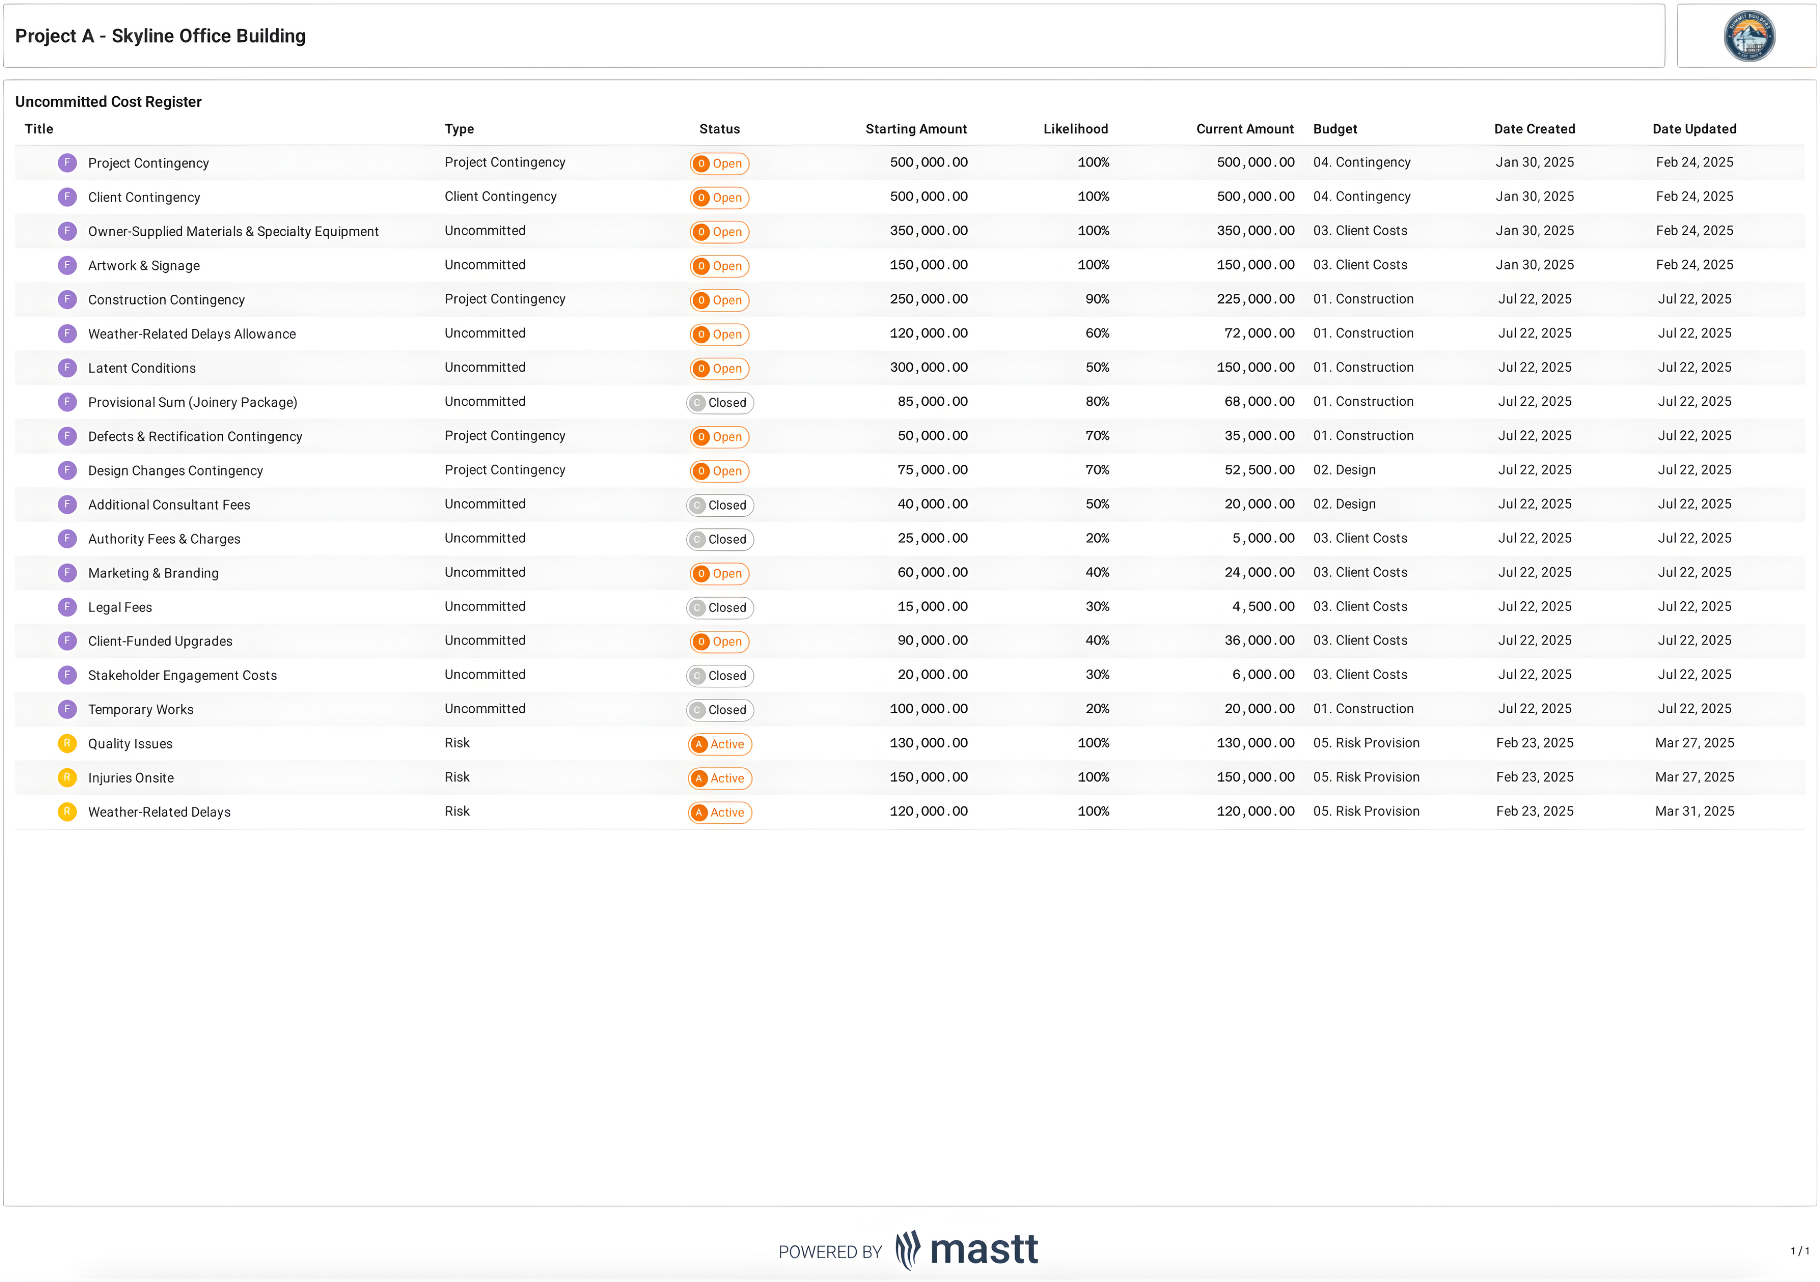The height and width of the screenshot is (1282, 1820).
Task: Toggle Closed status for Additional Consultant Fees
Action: click(719, 505)
